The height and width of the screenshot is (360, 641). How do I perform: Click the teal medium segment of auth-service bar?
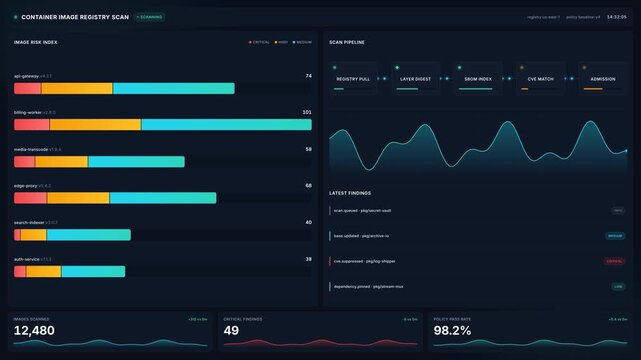[x=93, y=271]
